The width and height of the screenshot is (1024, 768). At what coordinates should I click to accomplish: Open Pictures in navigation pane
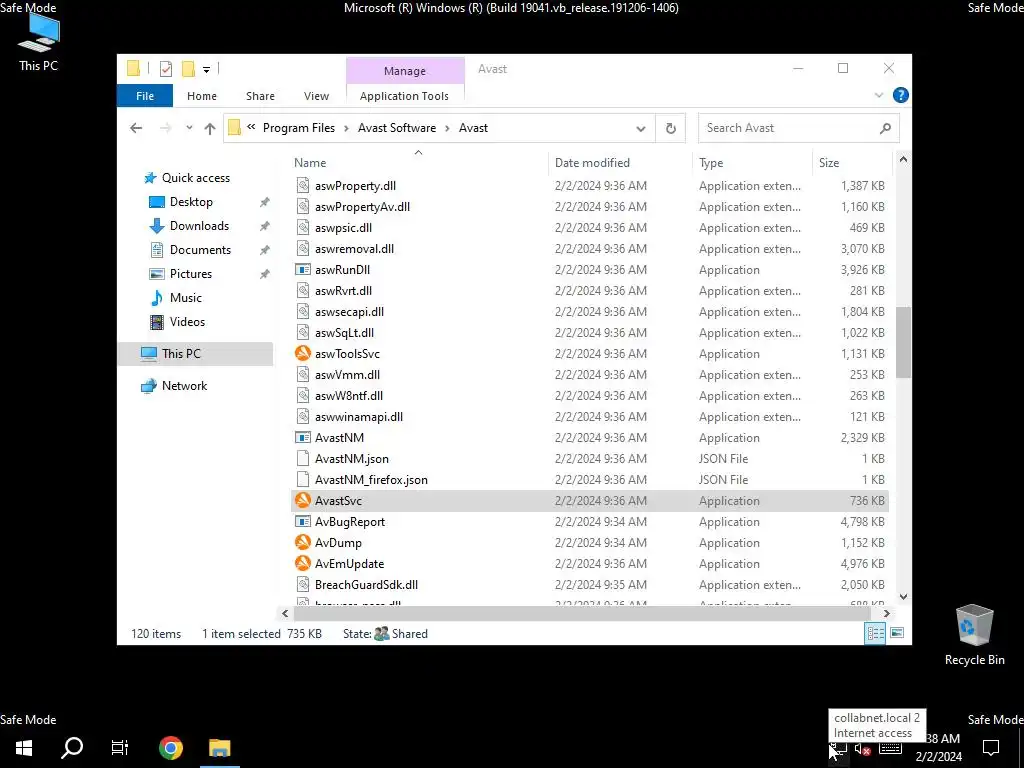[x=190, y=274]
